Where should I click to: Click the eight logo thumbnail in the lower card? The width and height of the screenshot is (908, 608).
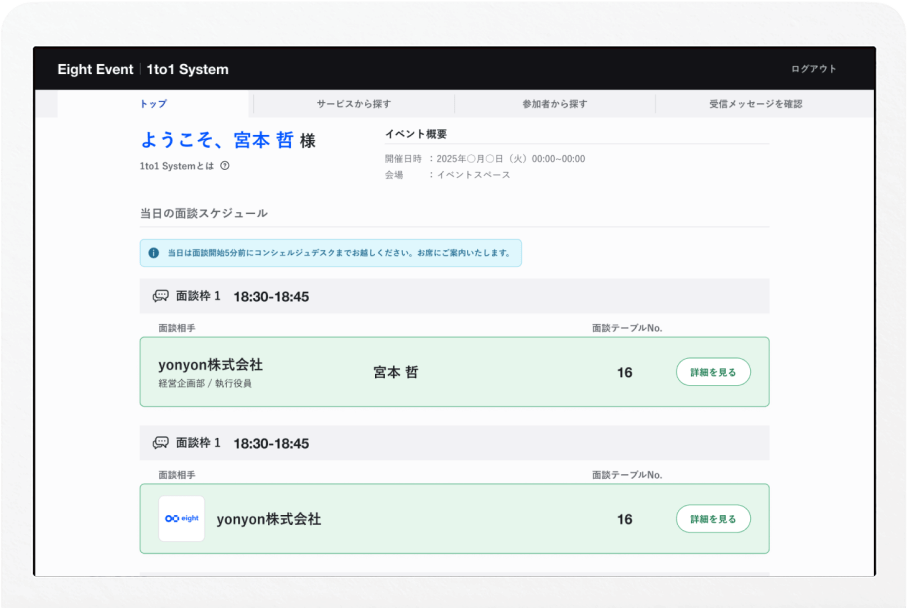tap(182, 519)
